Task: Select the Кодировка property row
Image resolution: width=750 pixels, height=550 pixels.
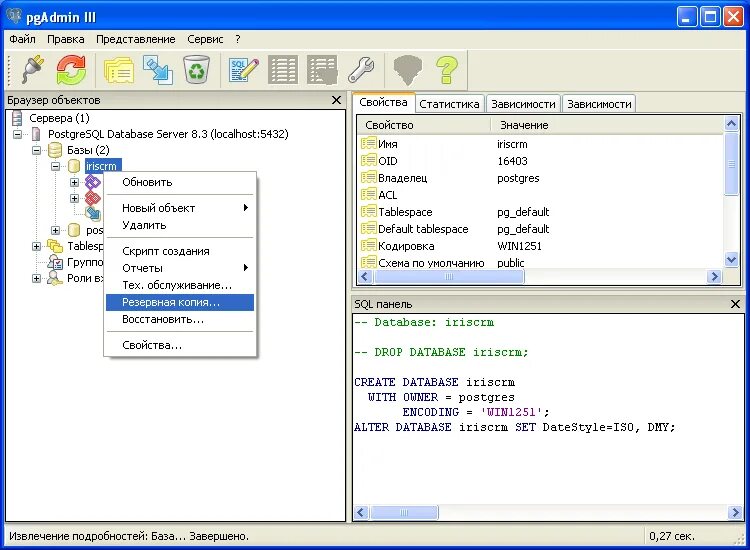Action: (x=541, y=246)
